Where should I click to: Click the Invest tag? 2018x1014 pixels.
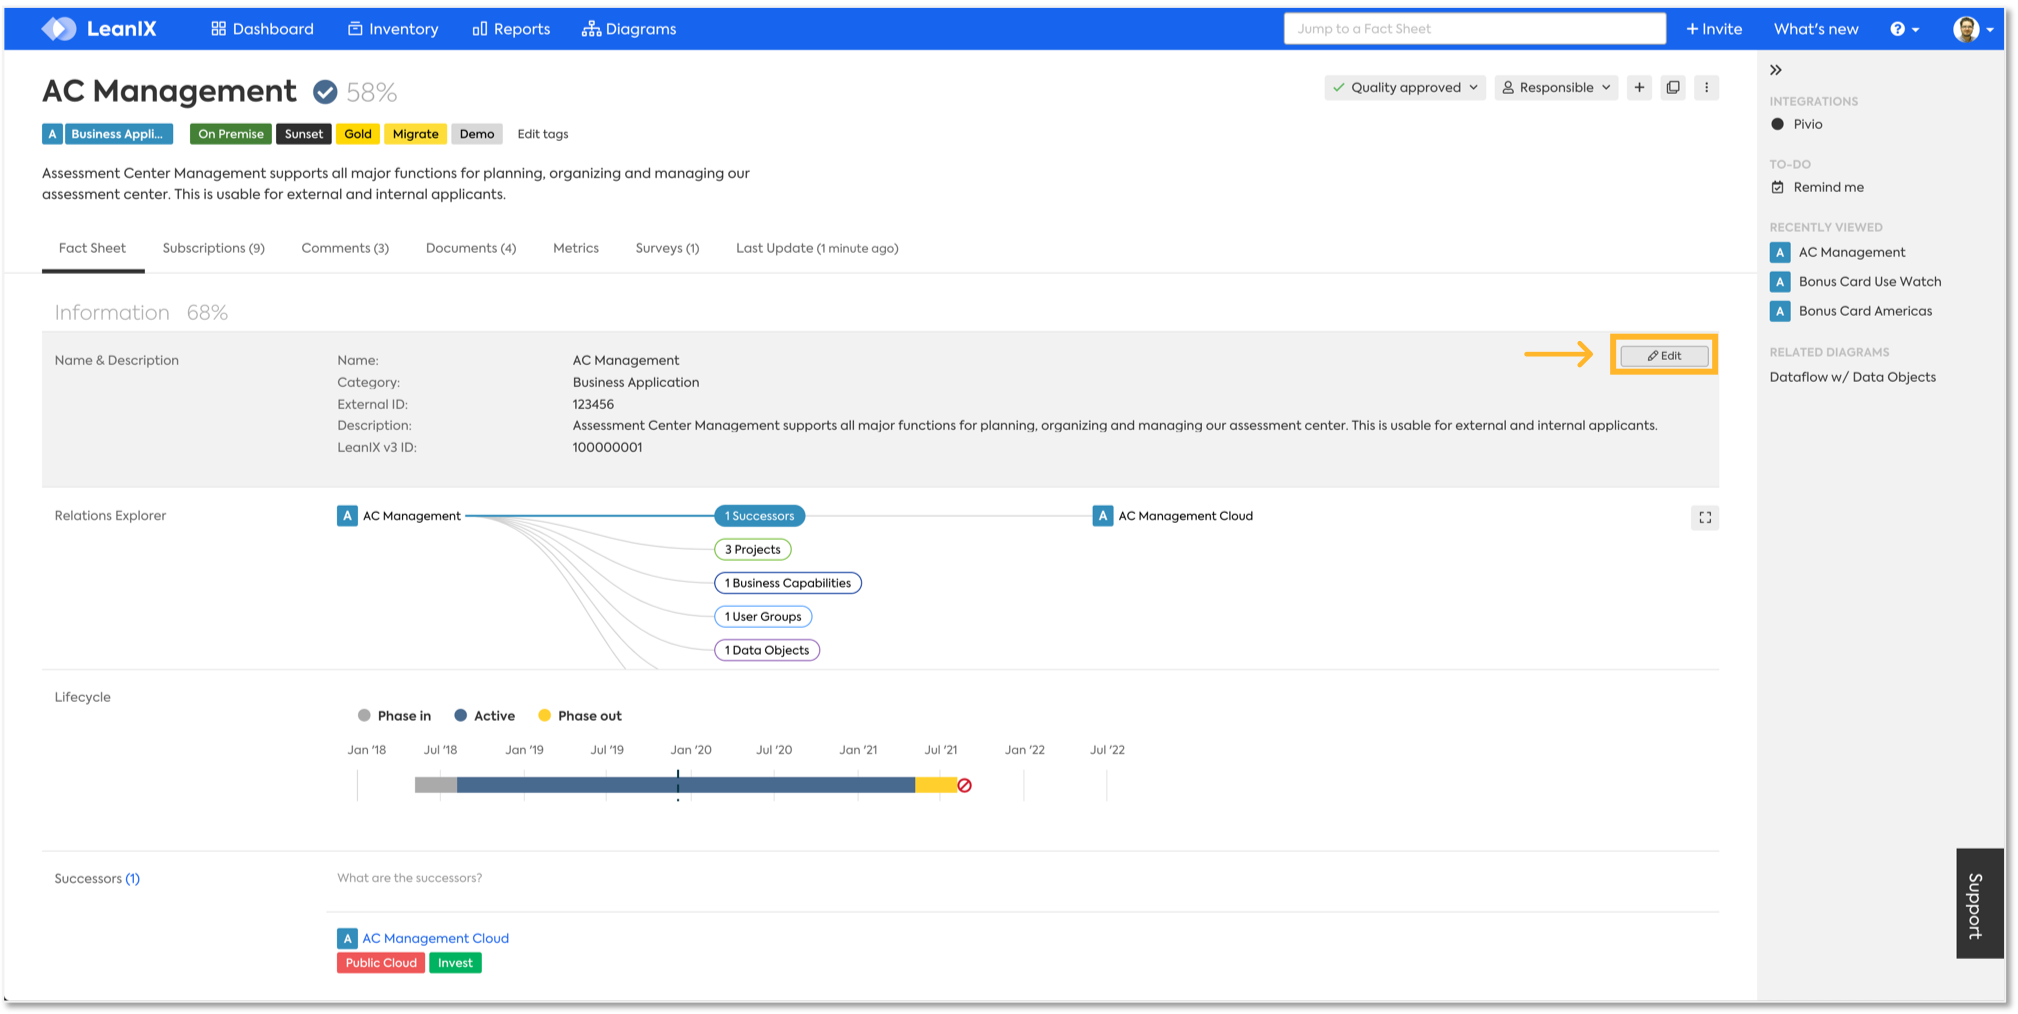(x=455, y=963)
